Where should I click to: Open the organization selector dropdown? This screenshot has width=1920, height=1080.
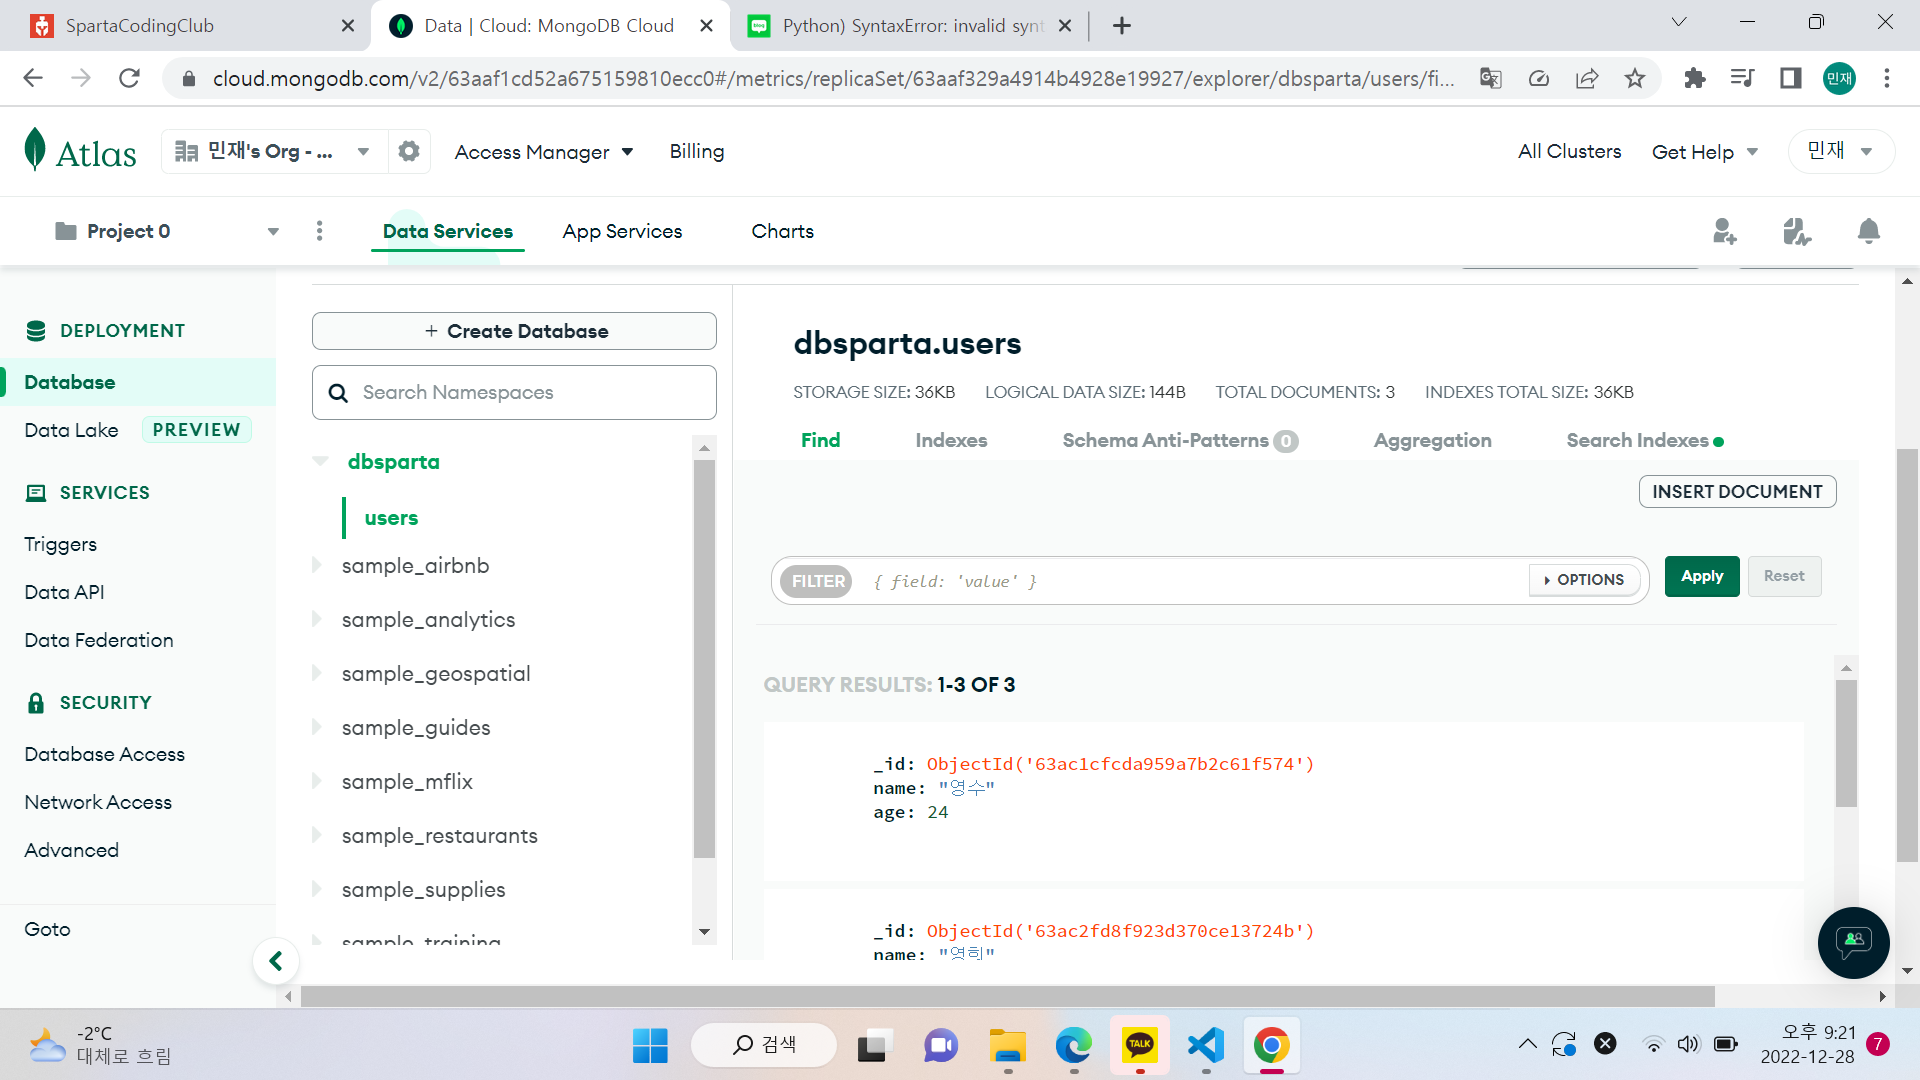(275, 151)
